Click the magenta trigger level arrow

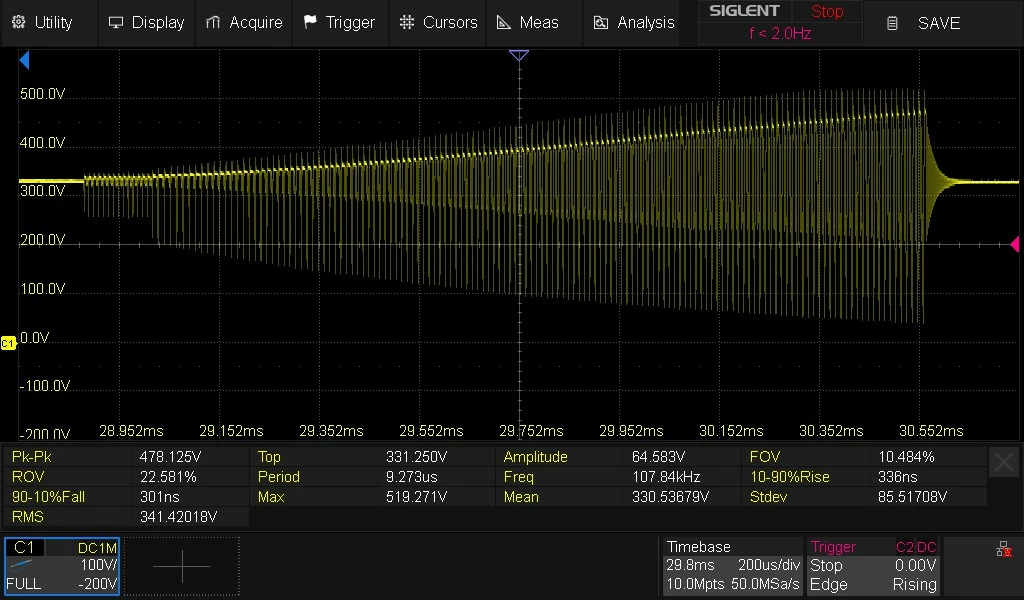point(1015,244)
